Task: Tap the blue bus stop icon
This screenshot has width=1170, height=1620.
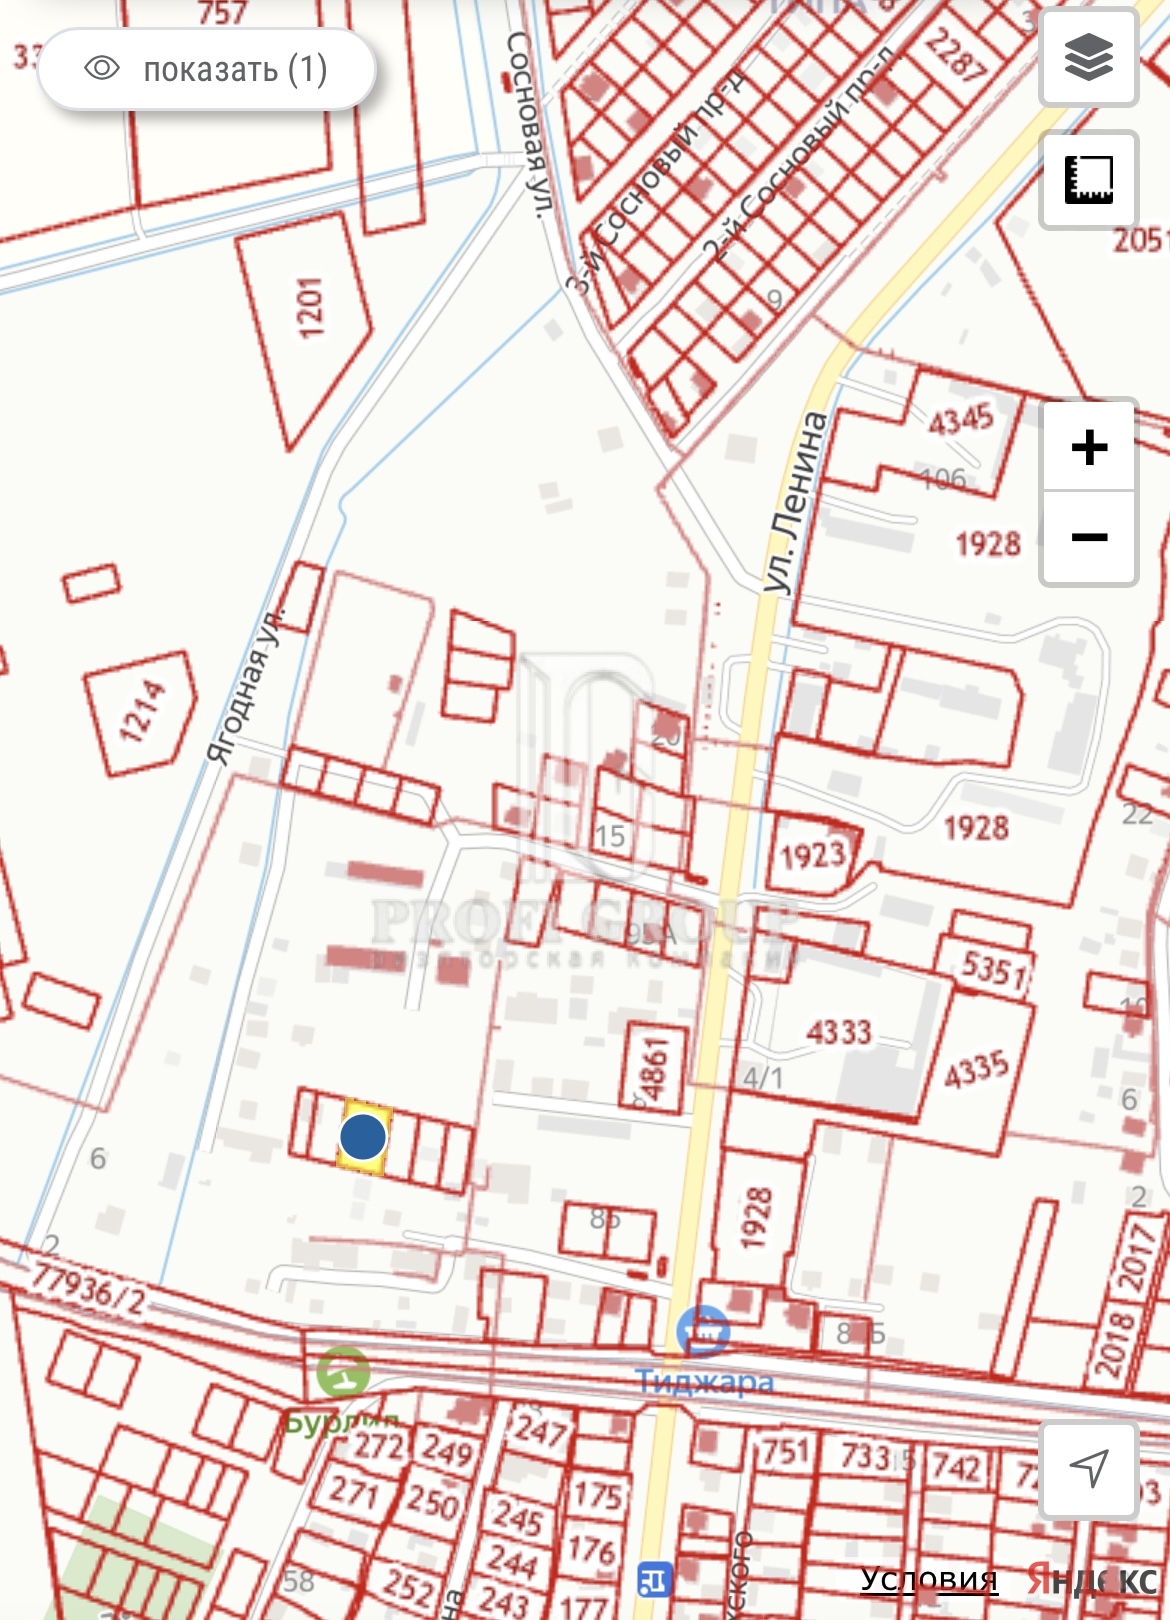Action: (655, 1581)
